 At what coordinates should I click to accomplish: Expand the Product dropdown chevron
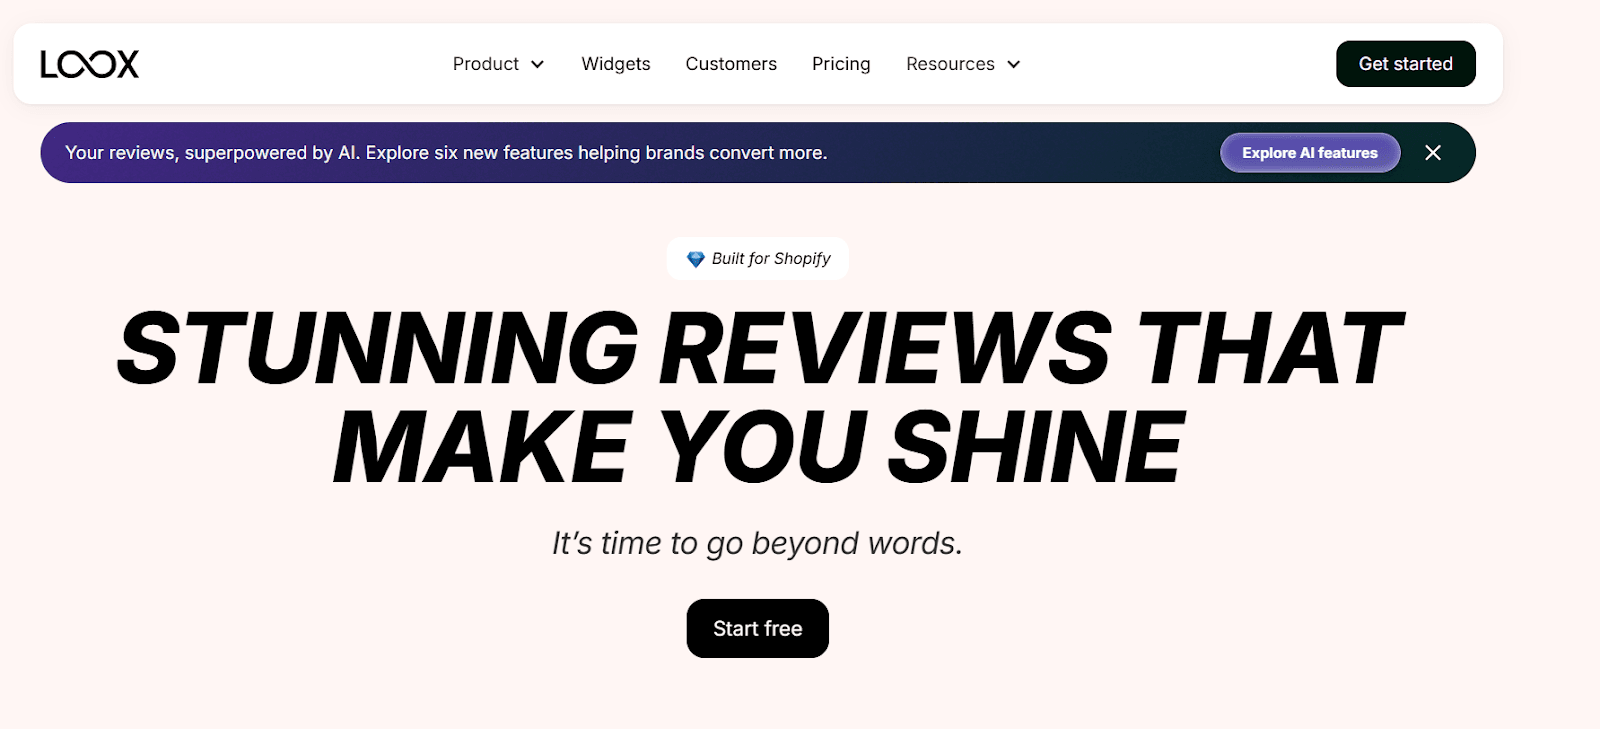pyautogui.click(x=537, y=64)
